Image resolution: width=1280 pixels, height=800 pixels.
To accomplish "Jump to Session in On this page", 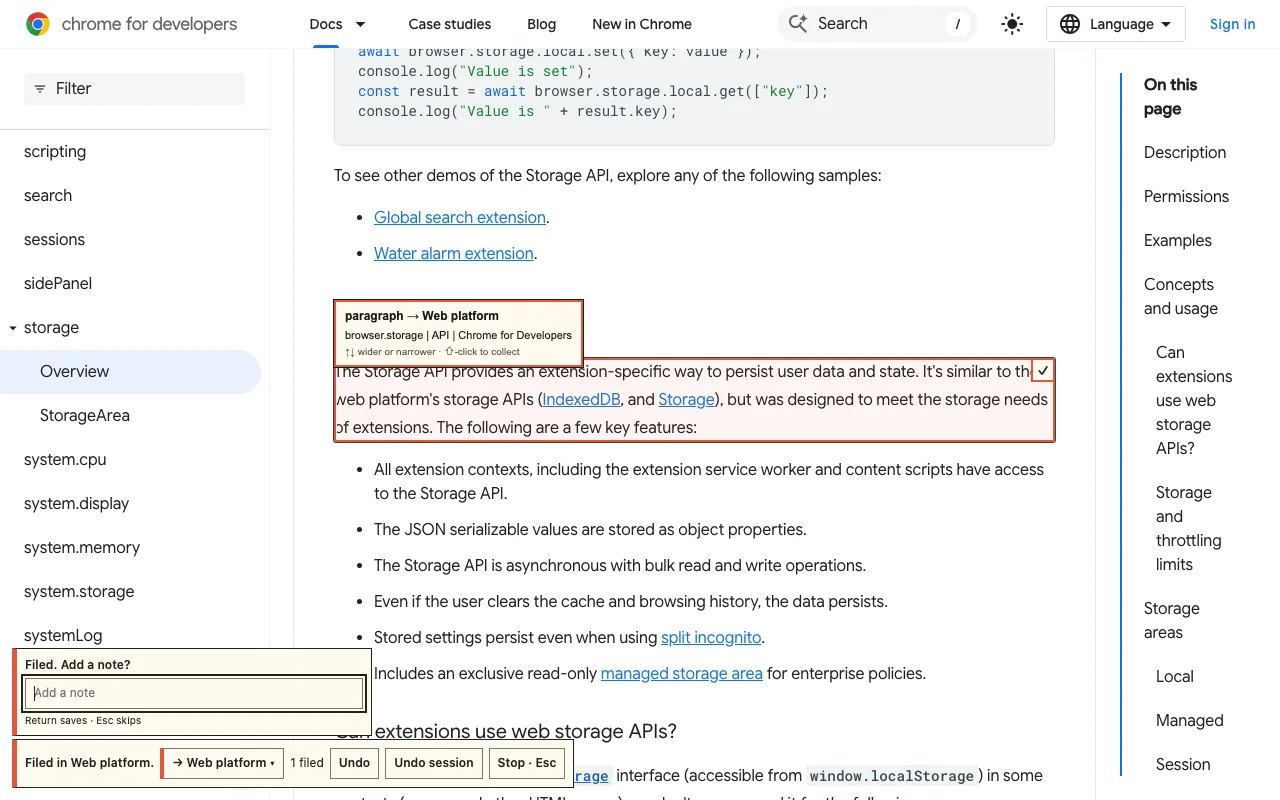I will pos(1183,765).
